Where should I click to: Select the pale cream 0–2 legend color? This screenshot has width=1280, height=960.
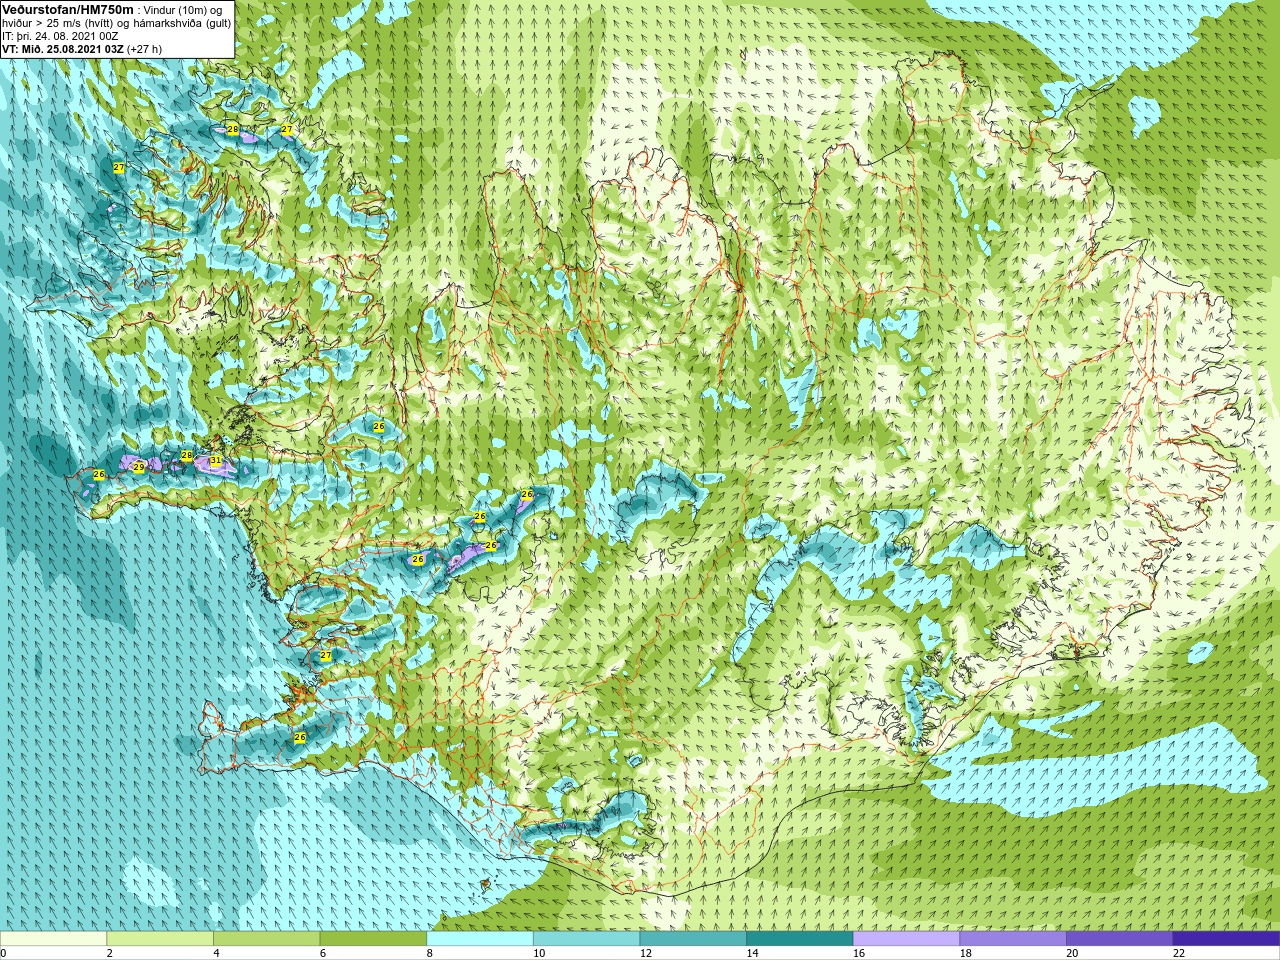pos(53,938)
